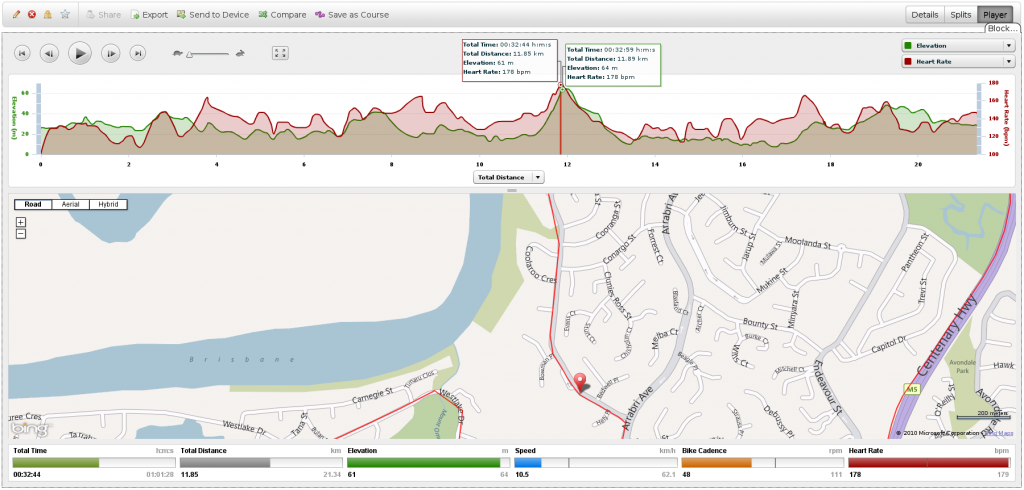This screenshot has height=490, width=1024.
Task: Select the Hybrid map view
Action: pos(108,204)
